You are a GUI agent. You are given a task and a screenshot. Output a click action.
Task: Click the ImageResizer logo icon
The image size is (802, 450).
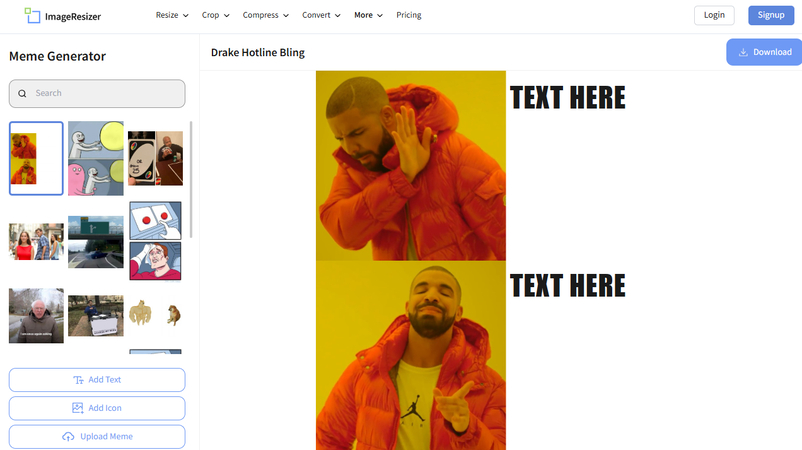(x=32, y=15)
